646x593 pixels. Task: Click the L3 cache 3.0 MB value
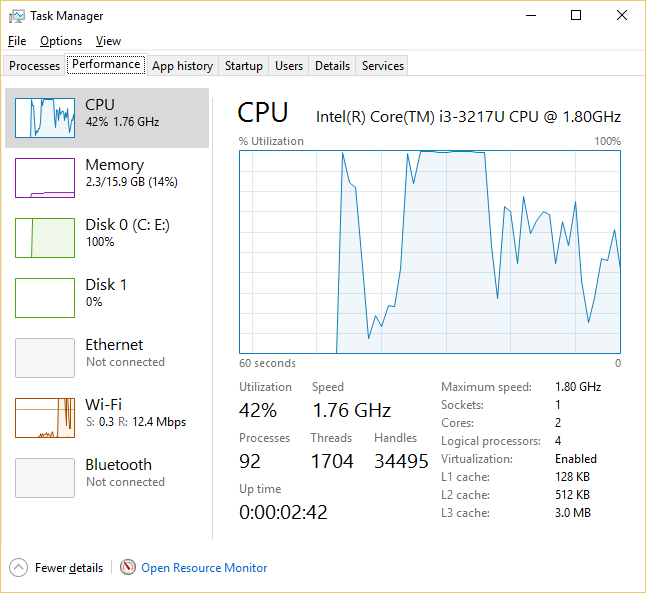pyautogui.click(x=573, y=513)
